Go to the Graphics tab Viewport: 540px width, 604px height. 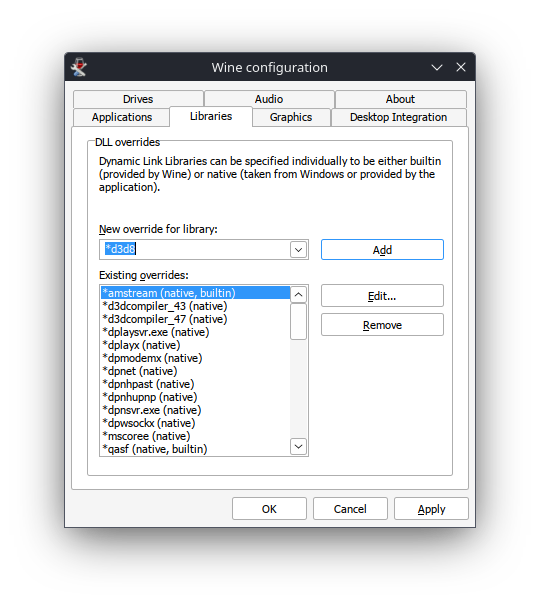(x=291, y=117)
